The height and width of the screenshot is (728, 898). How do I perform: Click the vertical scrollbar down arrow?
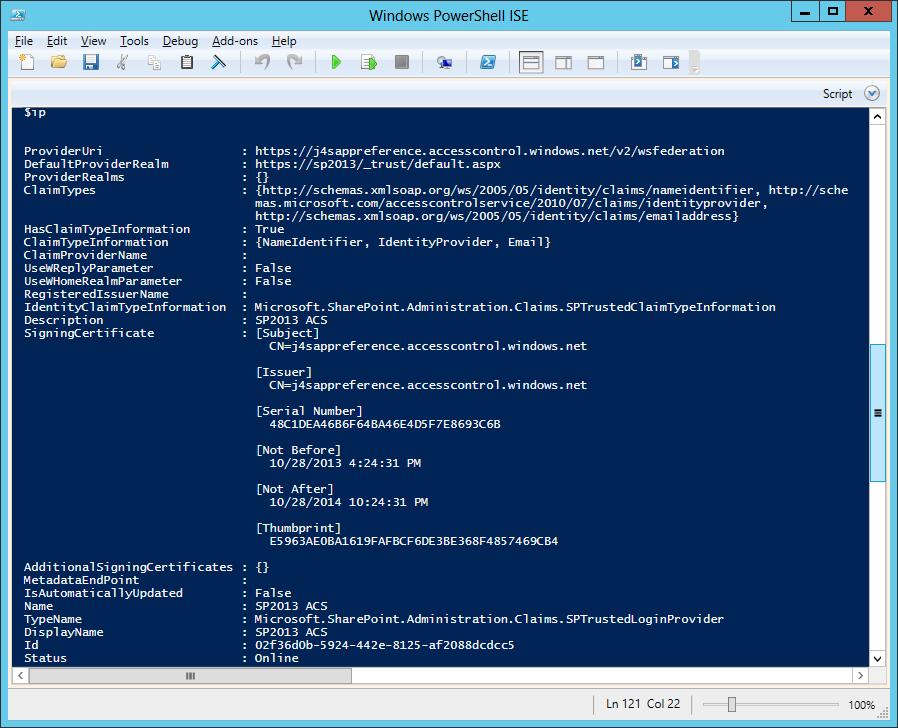tap(877, 659)
